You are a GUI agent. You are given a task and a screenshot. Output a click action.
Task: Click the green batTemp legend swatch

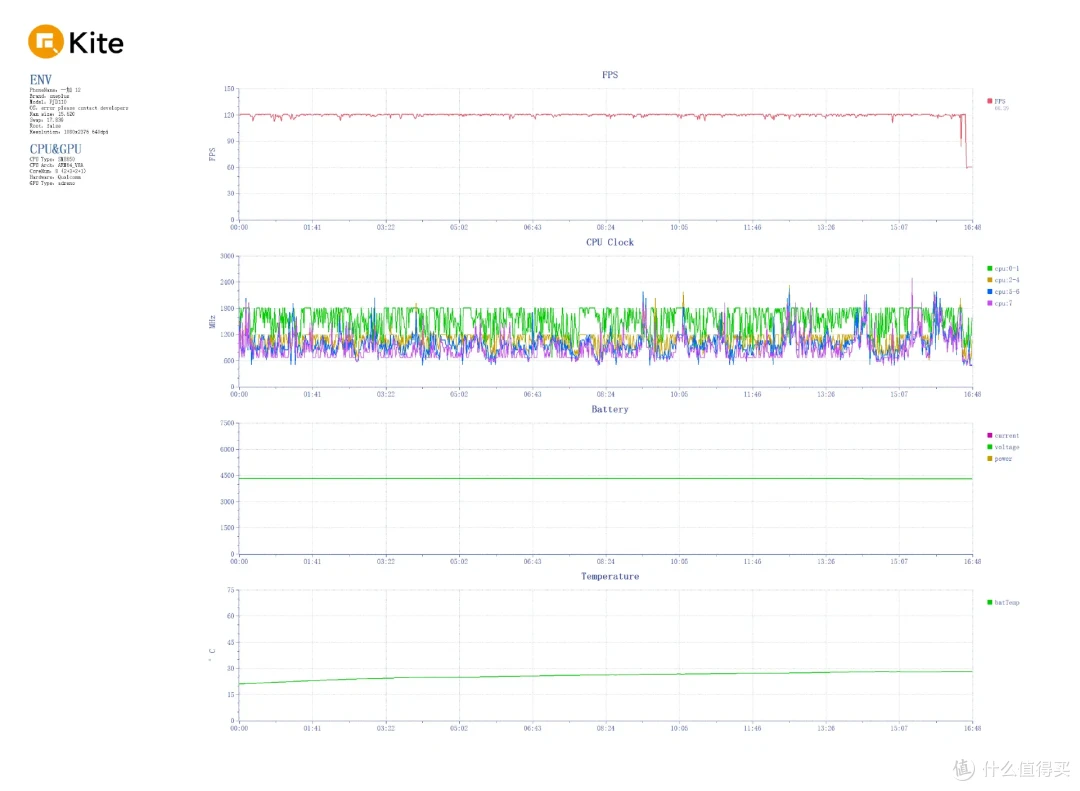(990, 602)
